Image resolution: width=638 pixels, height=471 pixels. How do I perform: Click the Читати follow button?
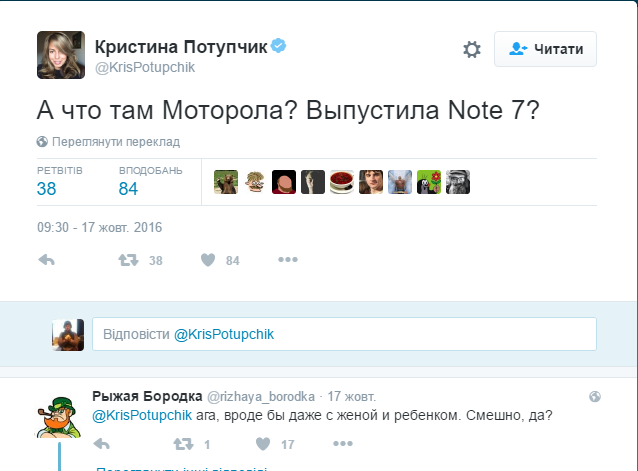click(x=545, y=48)
